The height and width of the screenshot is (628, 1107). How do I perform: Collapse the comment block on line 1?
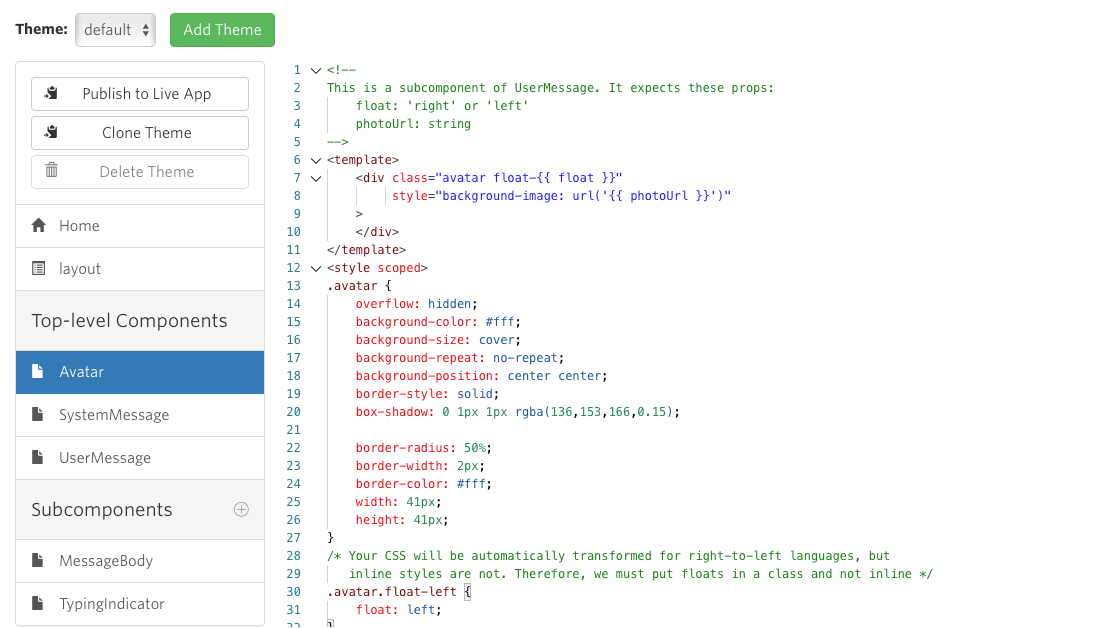pyautogui.click(x=316, y=70)
